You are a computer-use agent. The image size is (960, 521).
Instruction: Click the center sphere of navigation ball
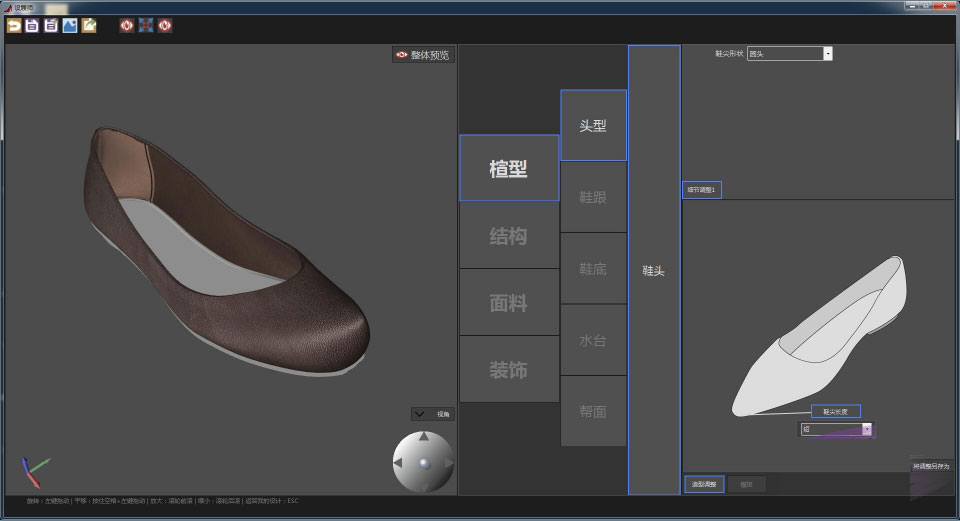(x=423, y=463)
